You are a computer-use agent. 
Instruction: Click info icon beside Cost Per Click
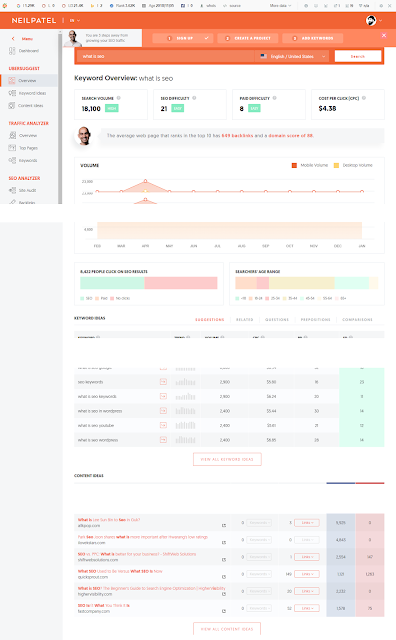[x=364, y=98]
